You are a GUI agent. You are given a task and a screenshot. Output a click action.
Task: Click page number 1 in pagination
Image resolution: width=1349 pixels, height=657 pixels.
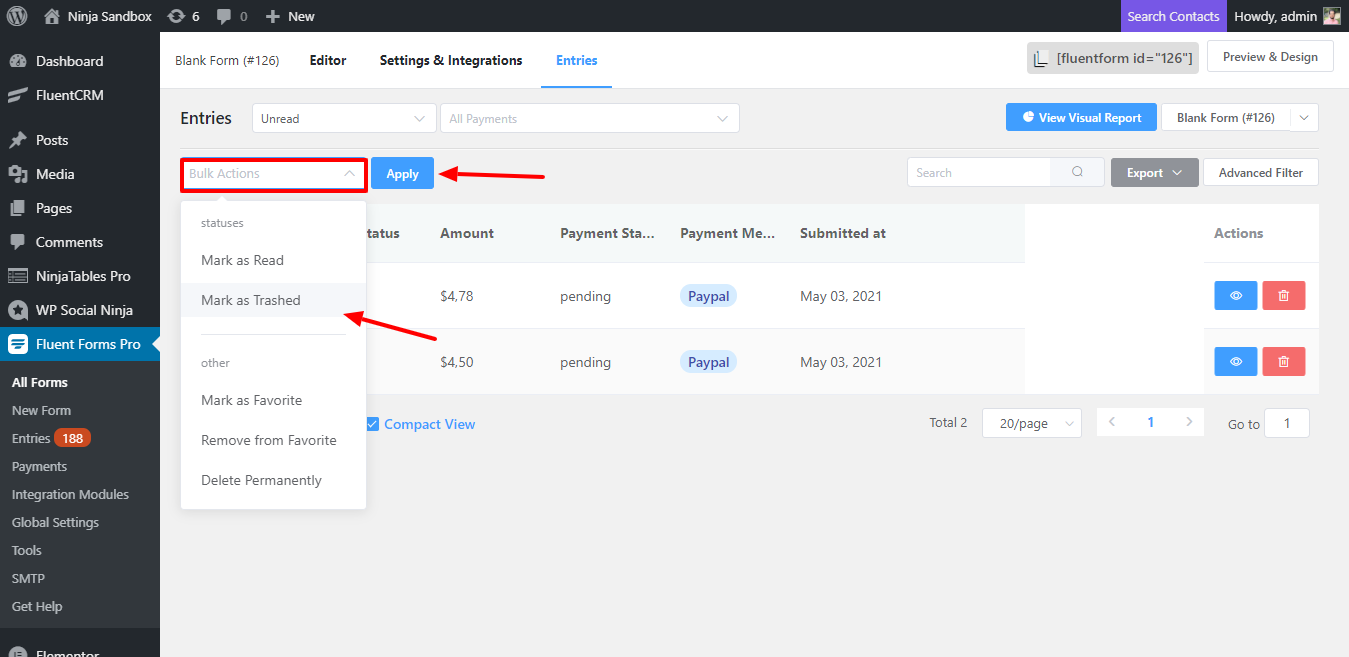(1150, 422)
